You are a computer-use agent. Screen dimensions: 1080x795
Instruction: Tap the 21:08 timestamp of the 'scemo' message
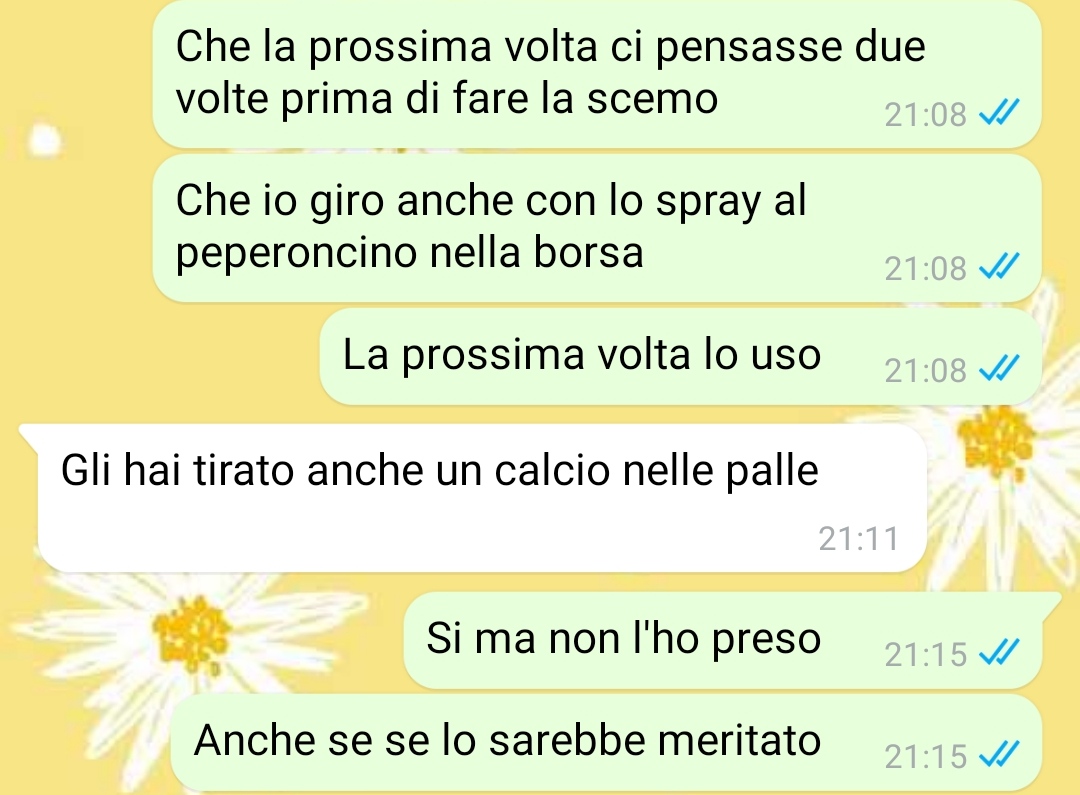[926, 114]
